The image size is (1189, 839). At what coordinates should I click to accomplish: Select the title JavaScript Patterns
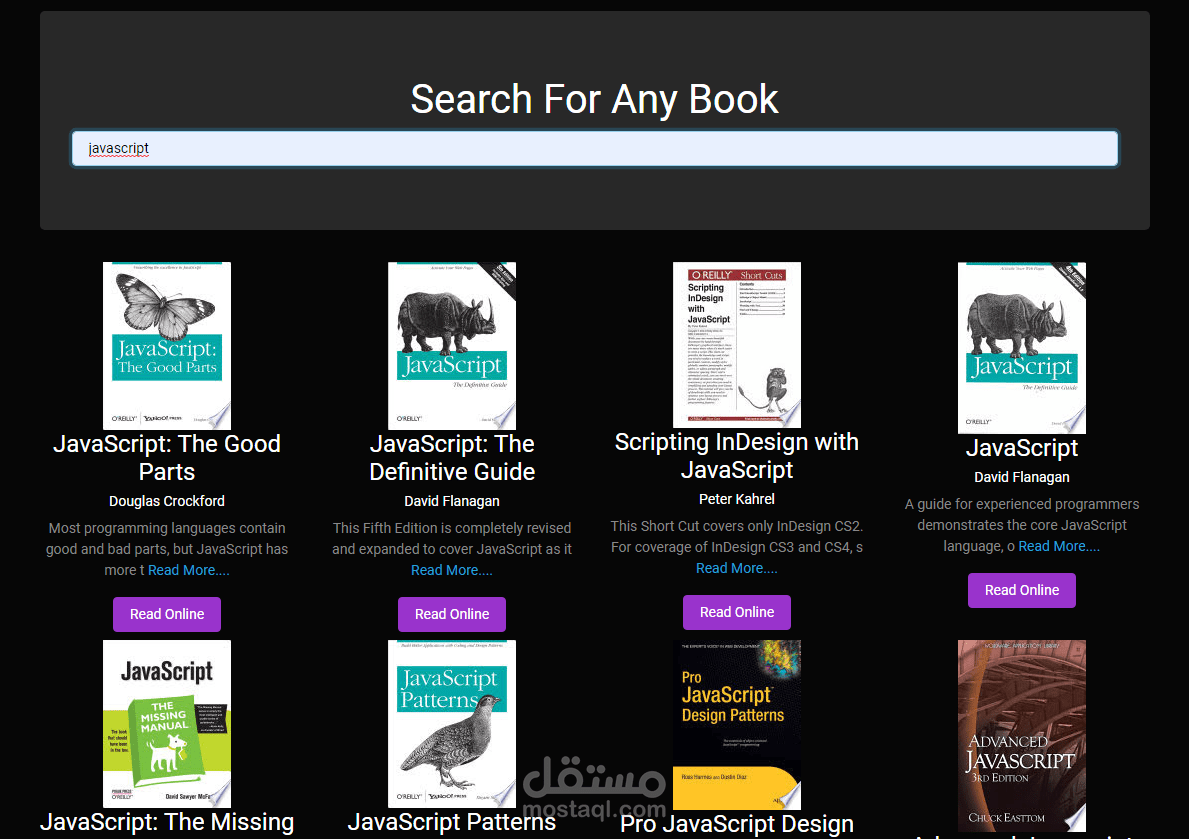pos(452,822)
